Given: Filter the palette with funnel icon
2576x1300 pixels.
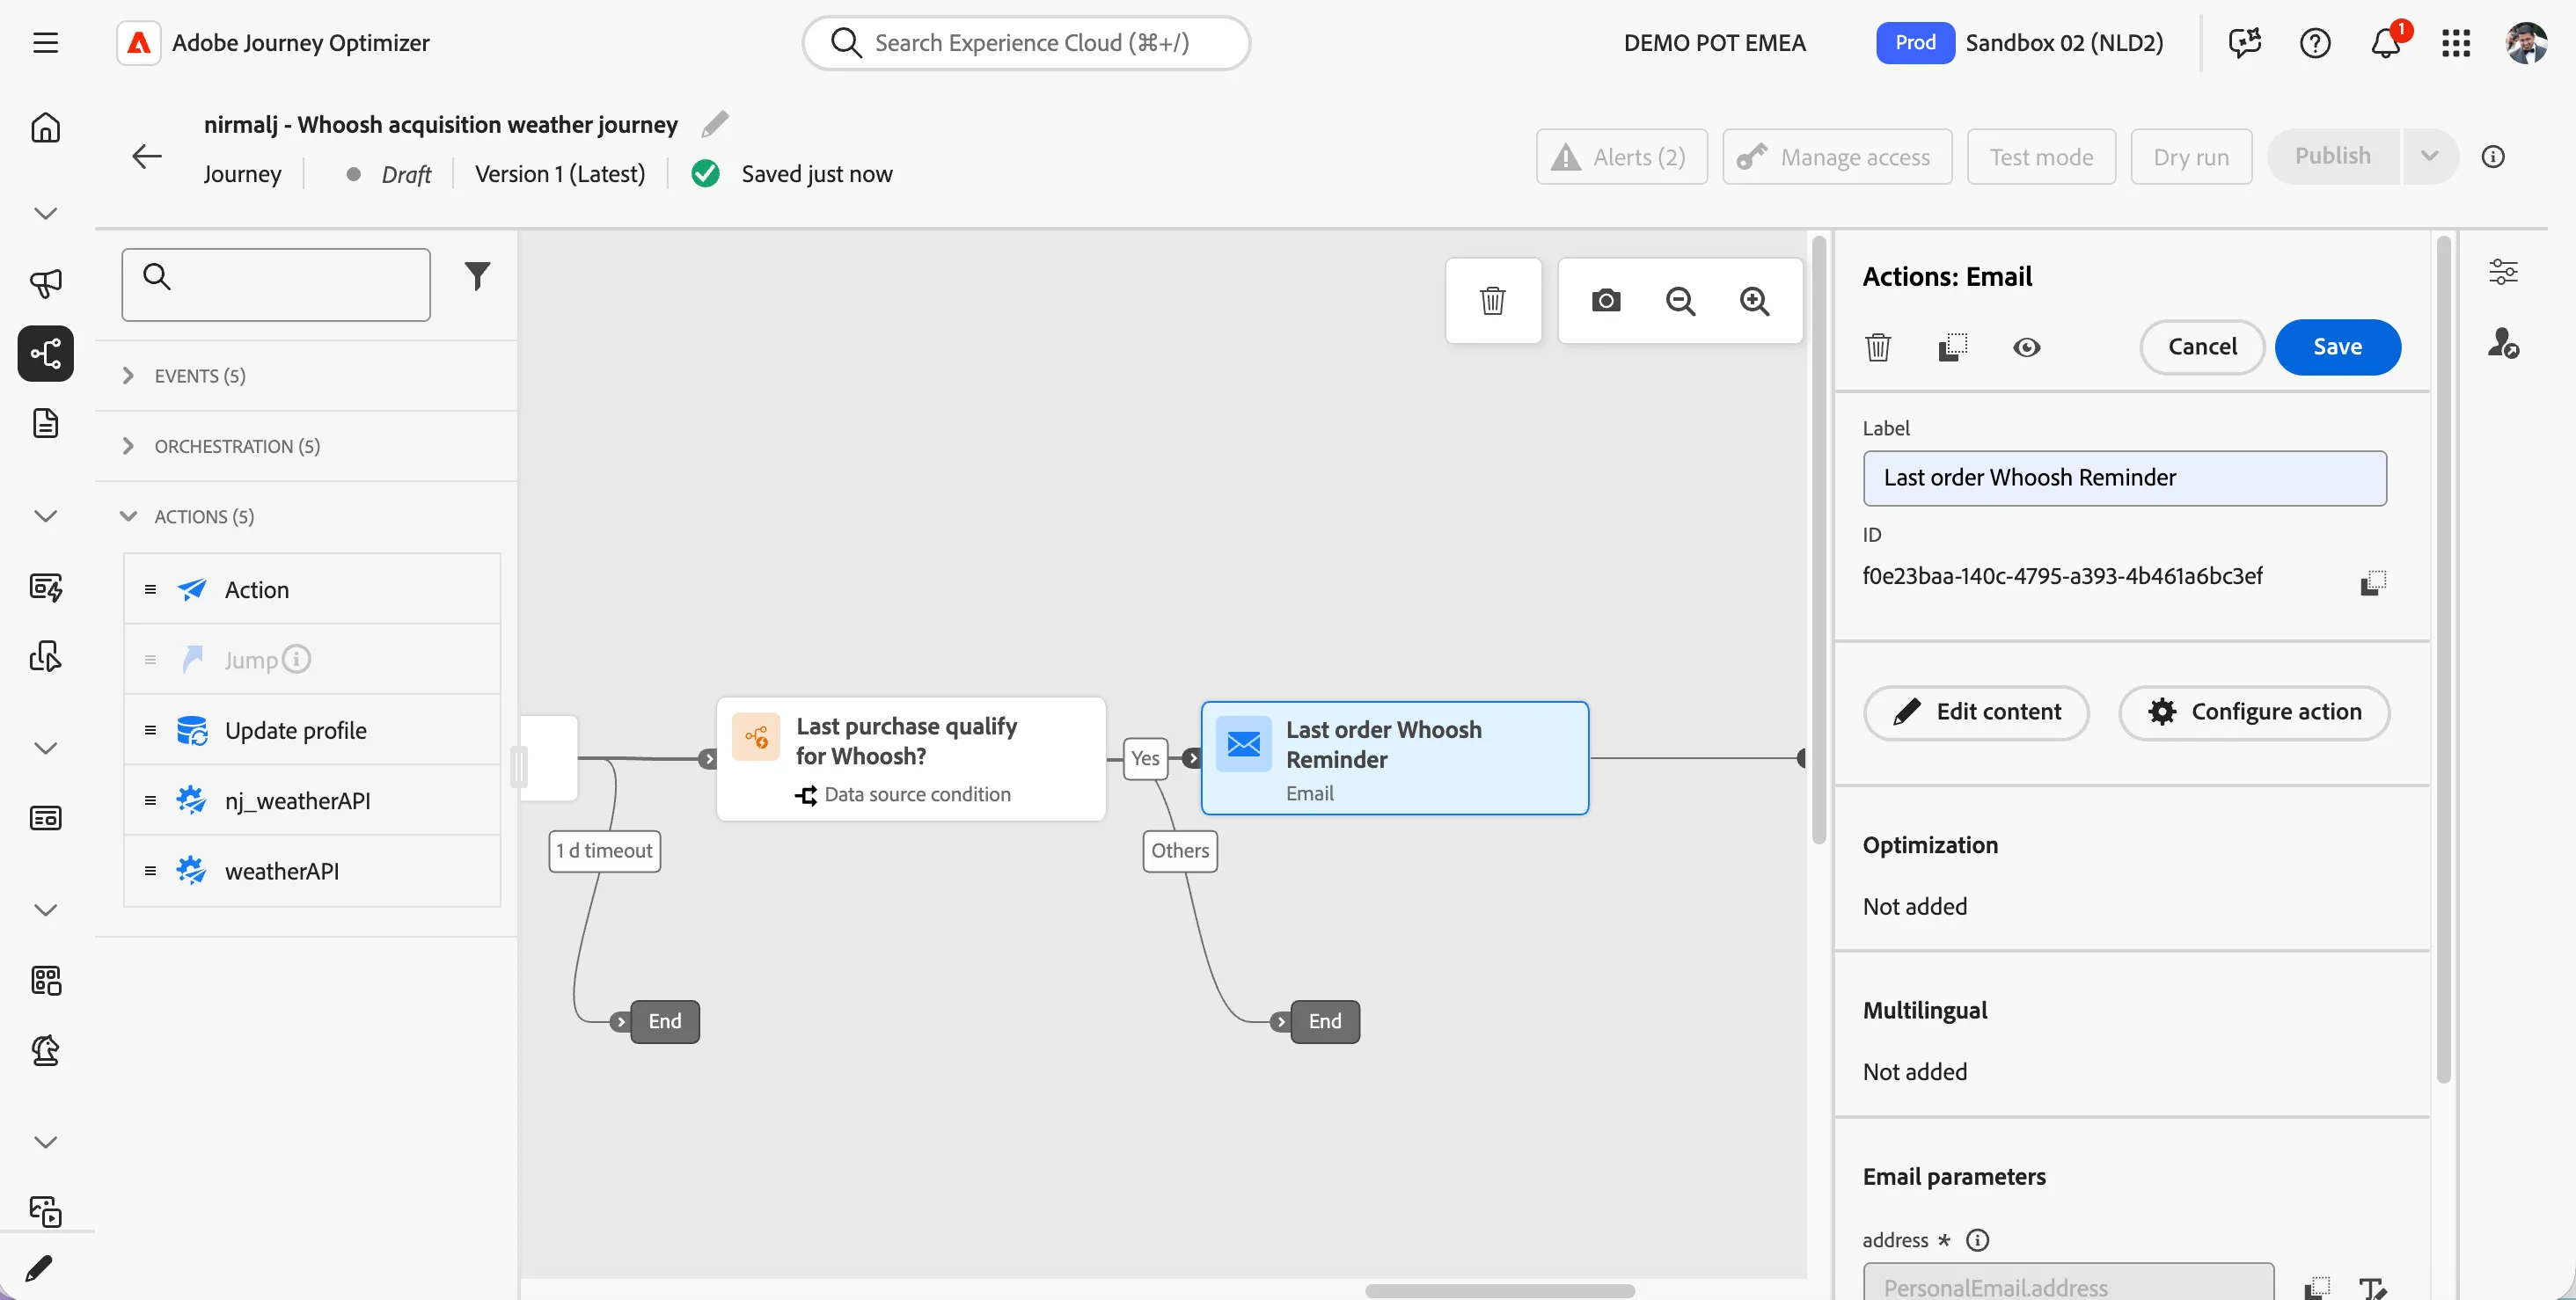Looking at the screenshot, I should [478, 276].
